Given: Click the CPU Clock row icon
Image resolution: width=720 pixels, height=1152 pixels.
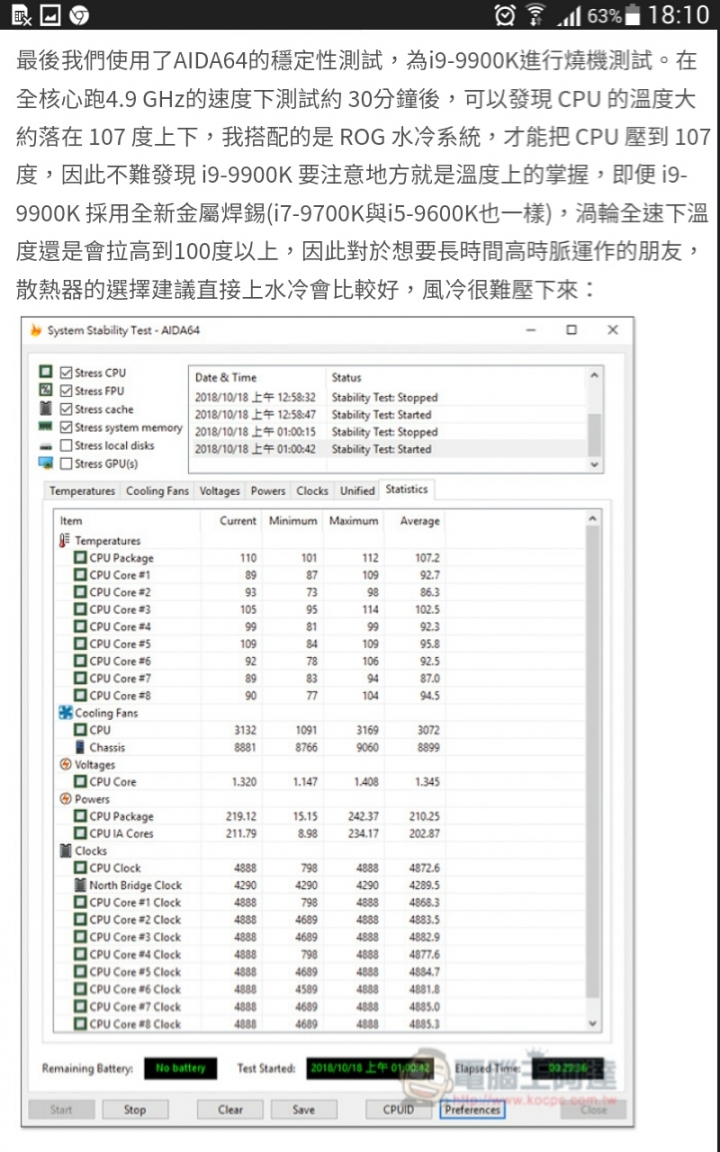Looking at the screenshot, I should coord(81,868).
